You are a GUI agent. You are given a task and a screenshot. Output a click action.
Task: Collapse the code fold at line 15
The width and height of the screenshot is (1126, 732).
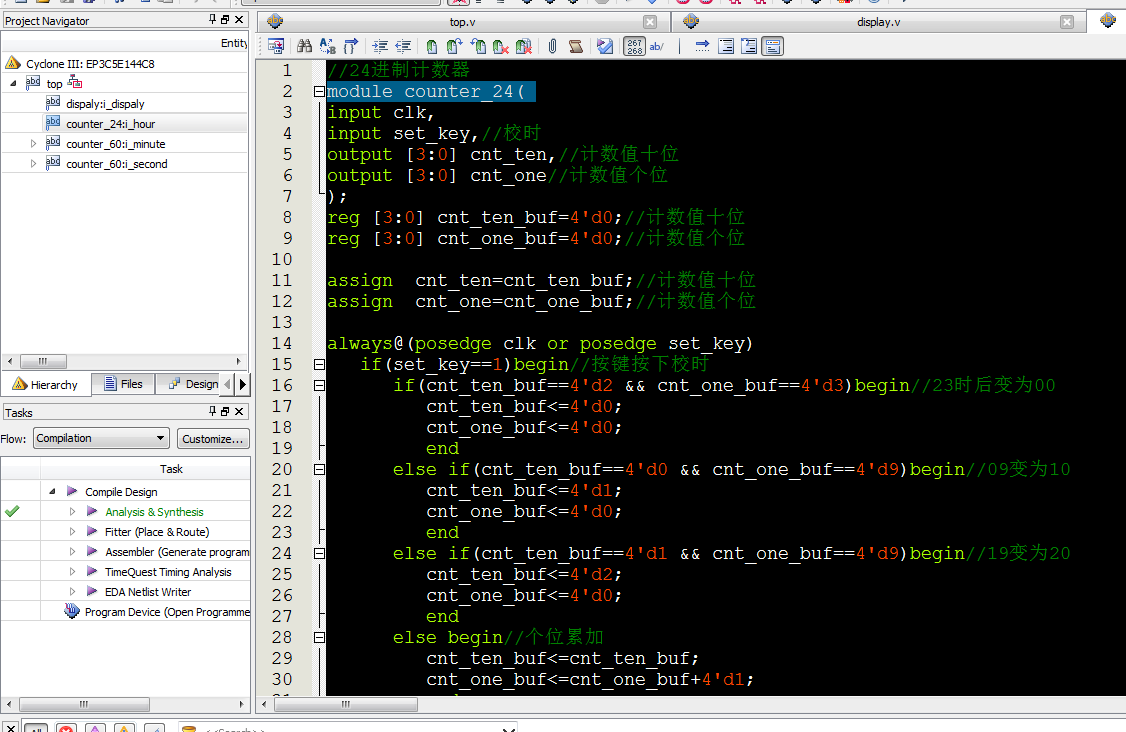pyautogui.click(x=320, y=364)
